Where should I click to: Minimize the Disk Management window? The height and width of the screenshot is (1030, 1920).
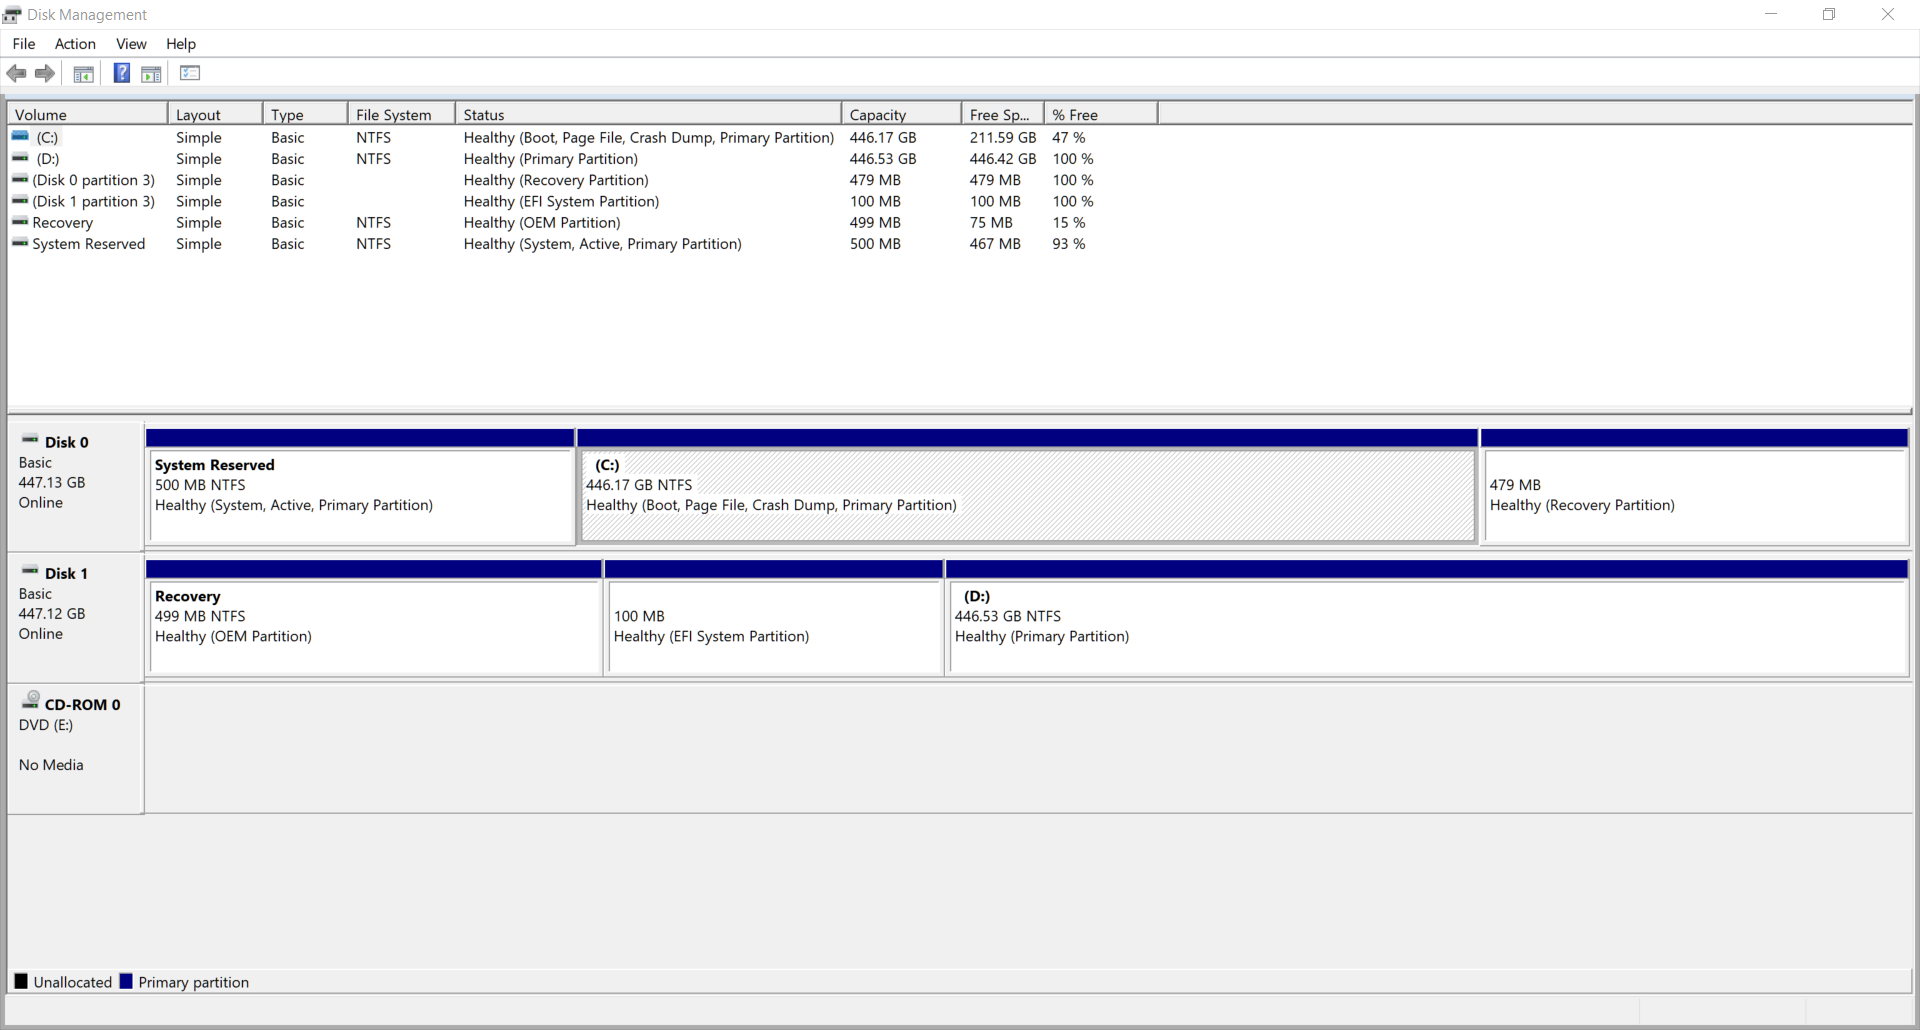tap(1771, 14)
